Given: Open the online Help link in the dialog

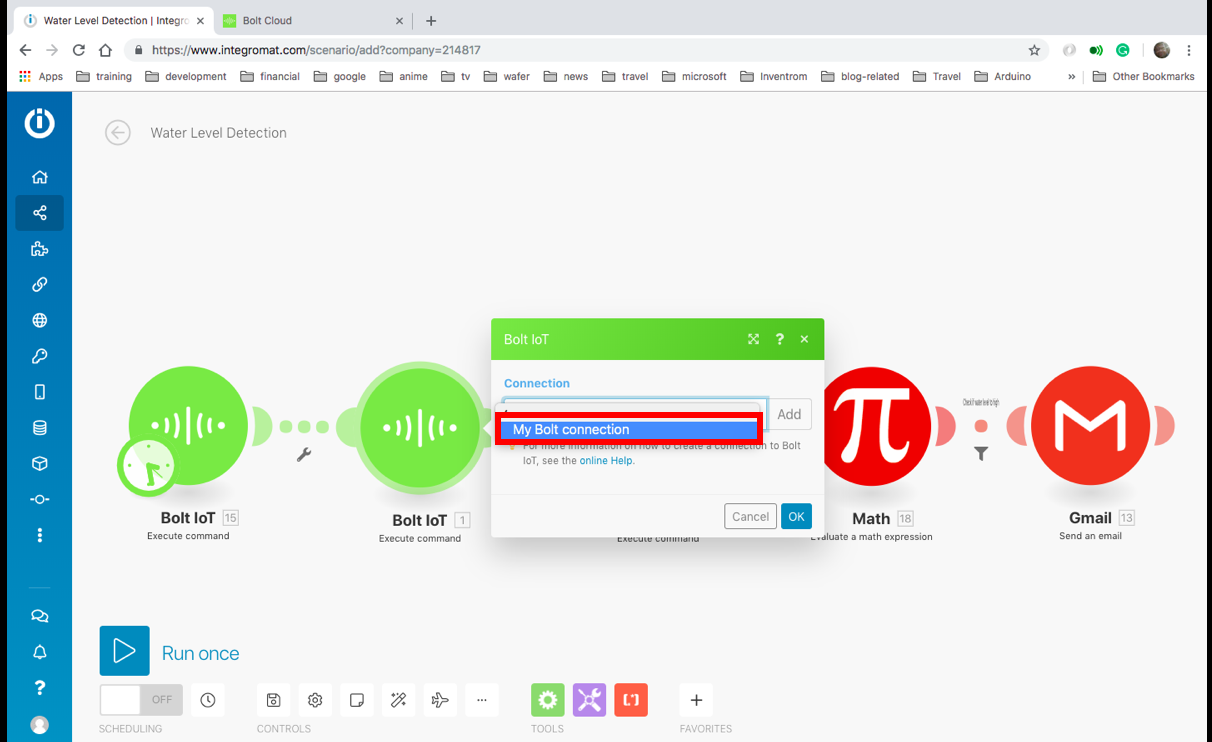Looking at the screenshot, I should point(607,460).
